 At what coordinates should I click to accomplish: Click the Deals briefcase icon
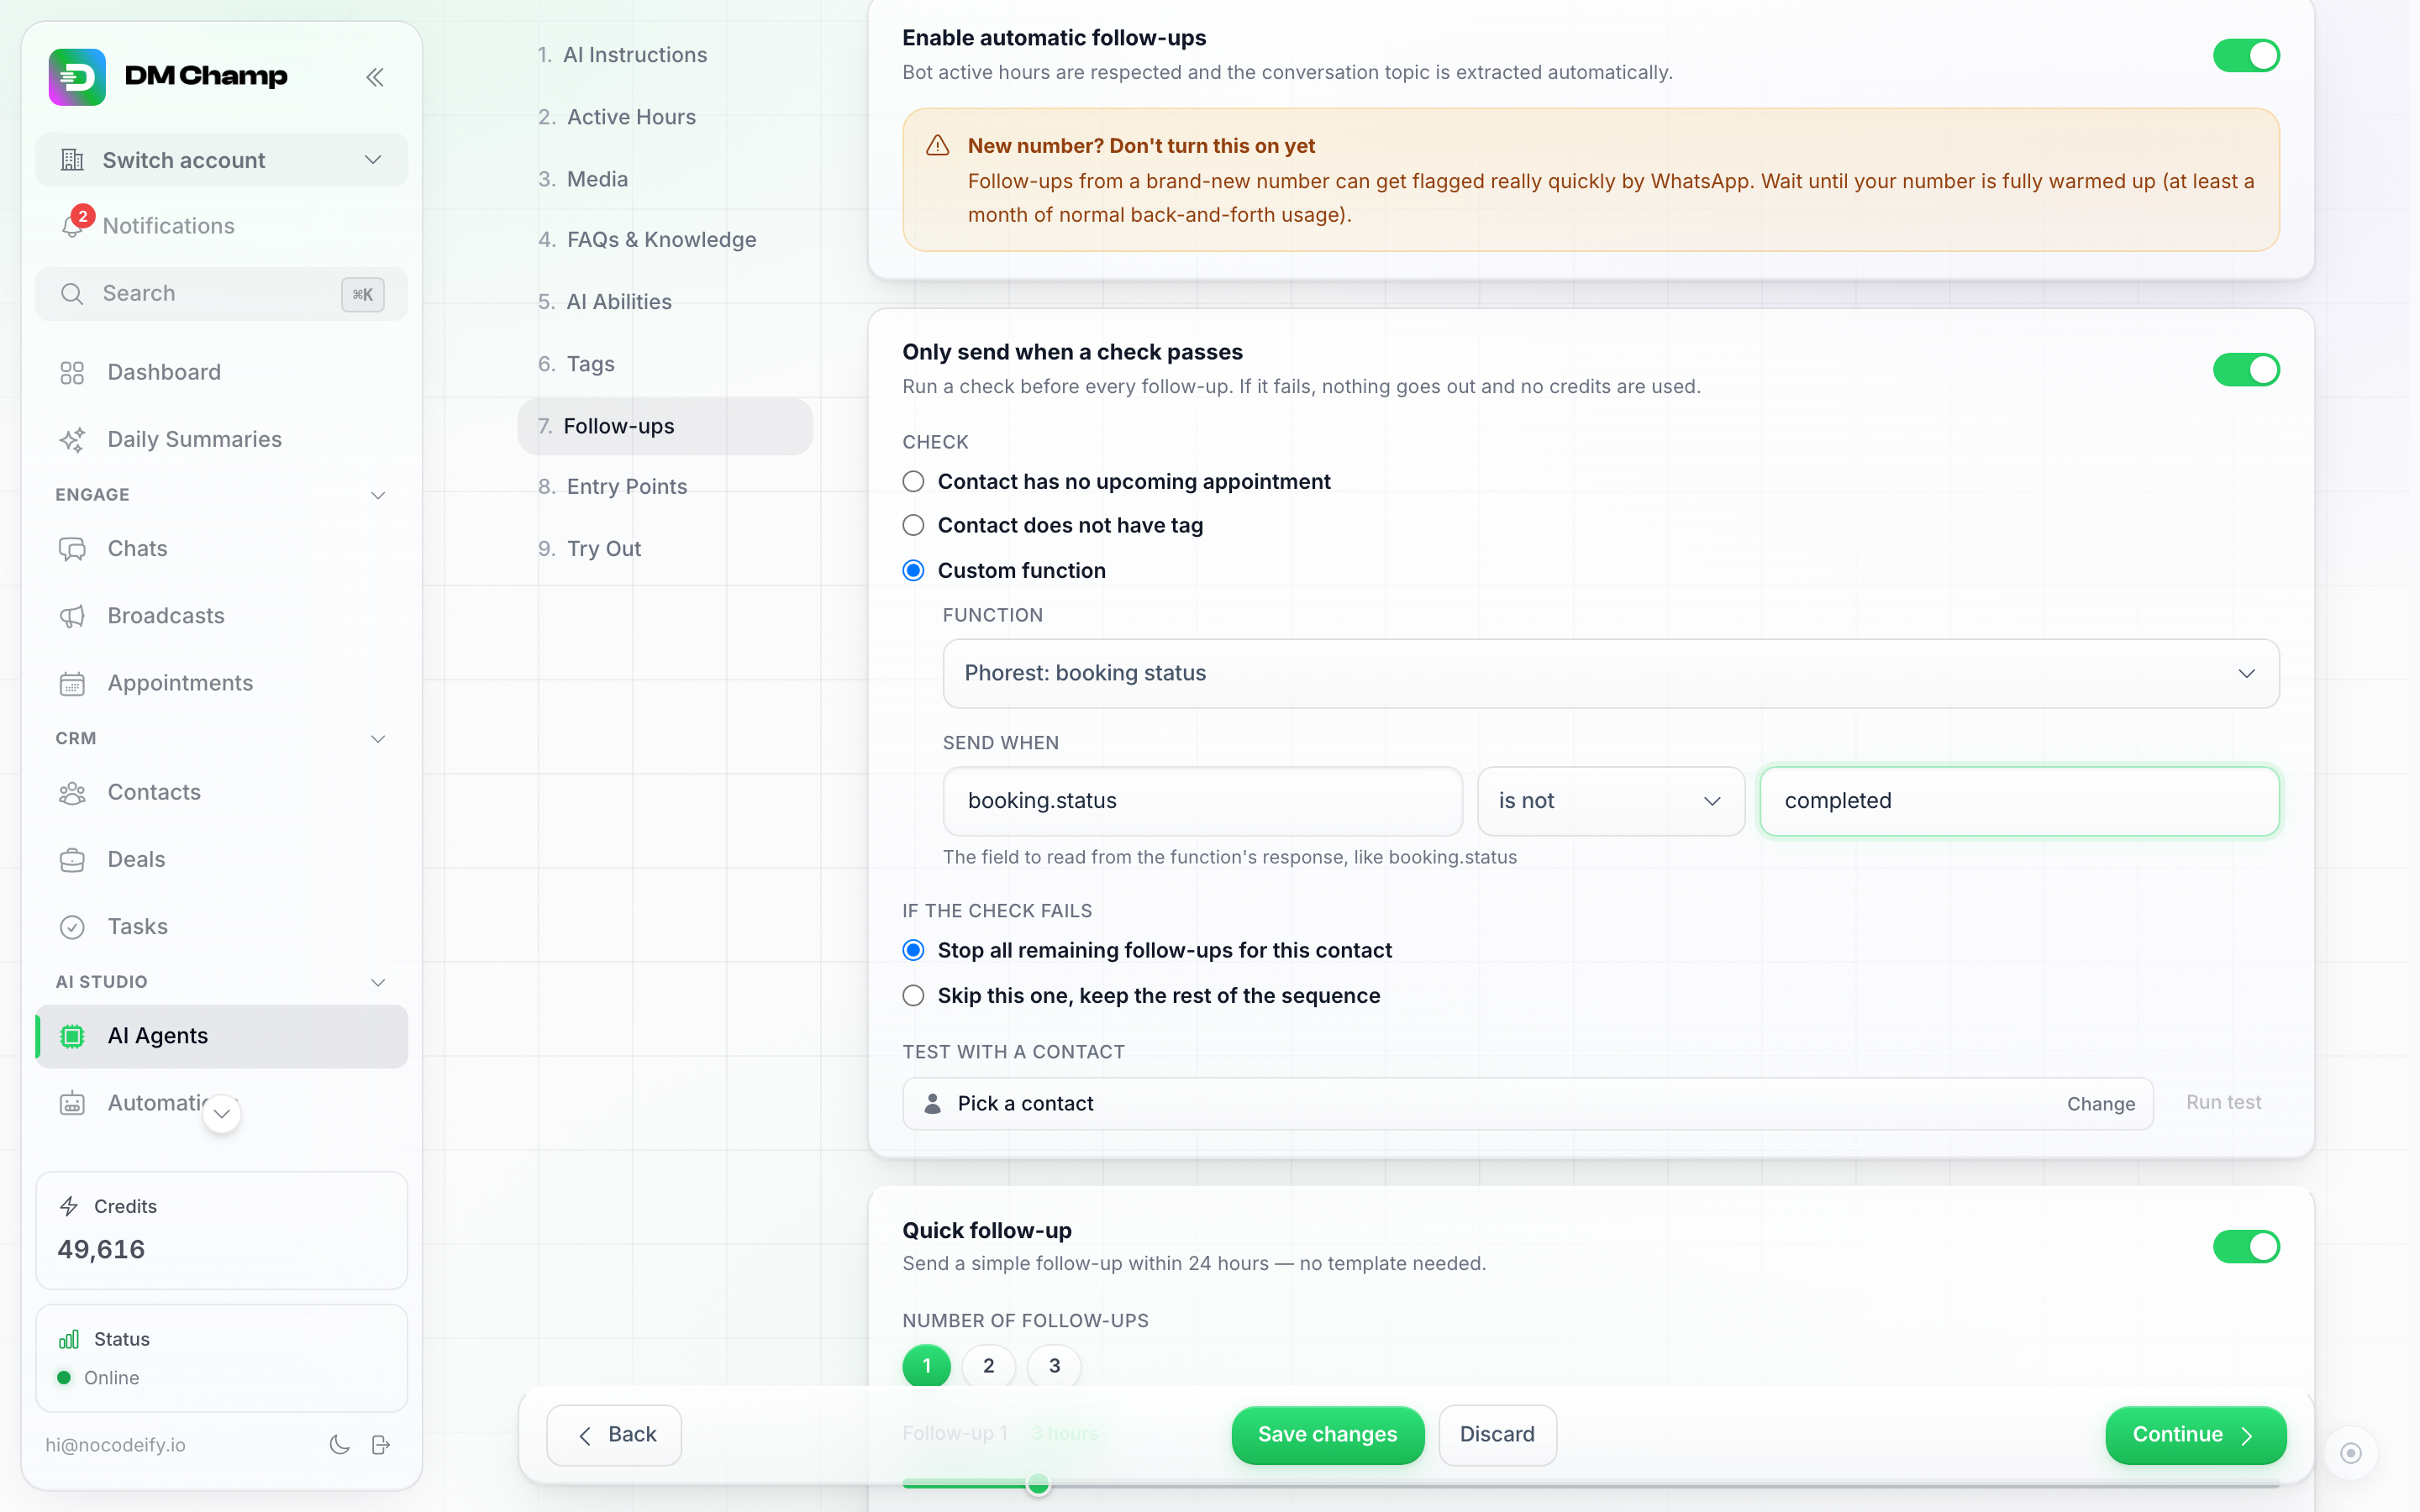pos(72,859)
